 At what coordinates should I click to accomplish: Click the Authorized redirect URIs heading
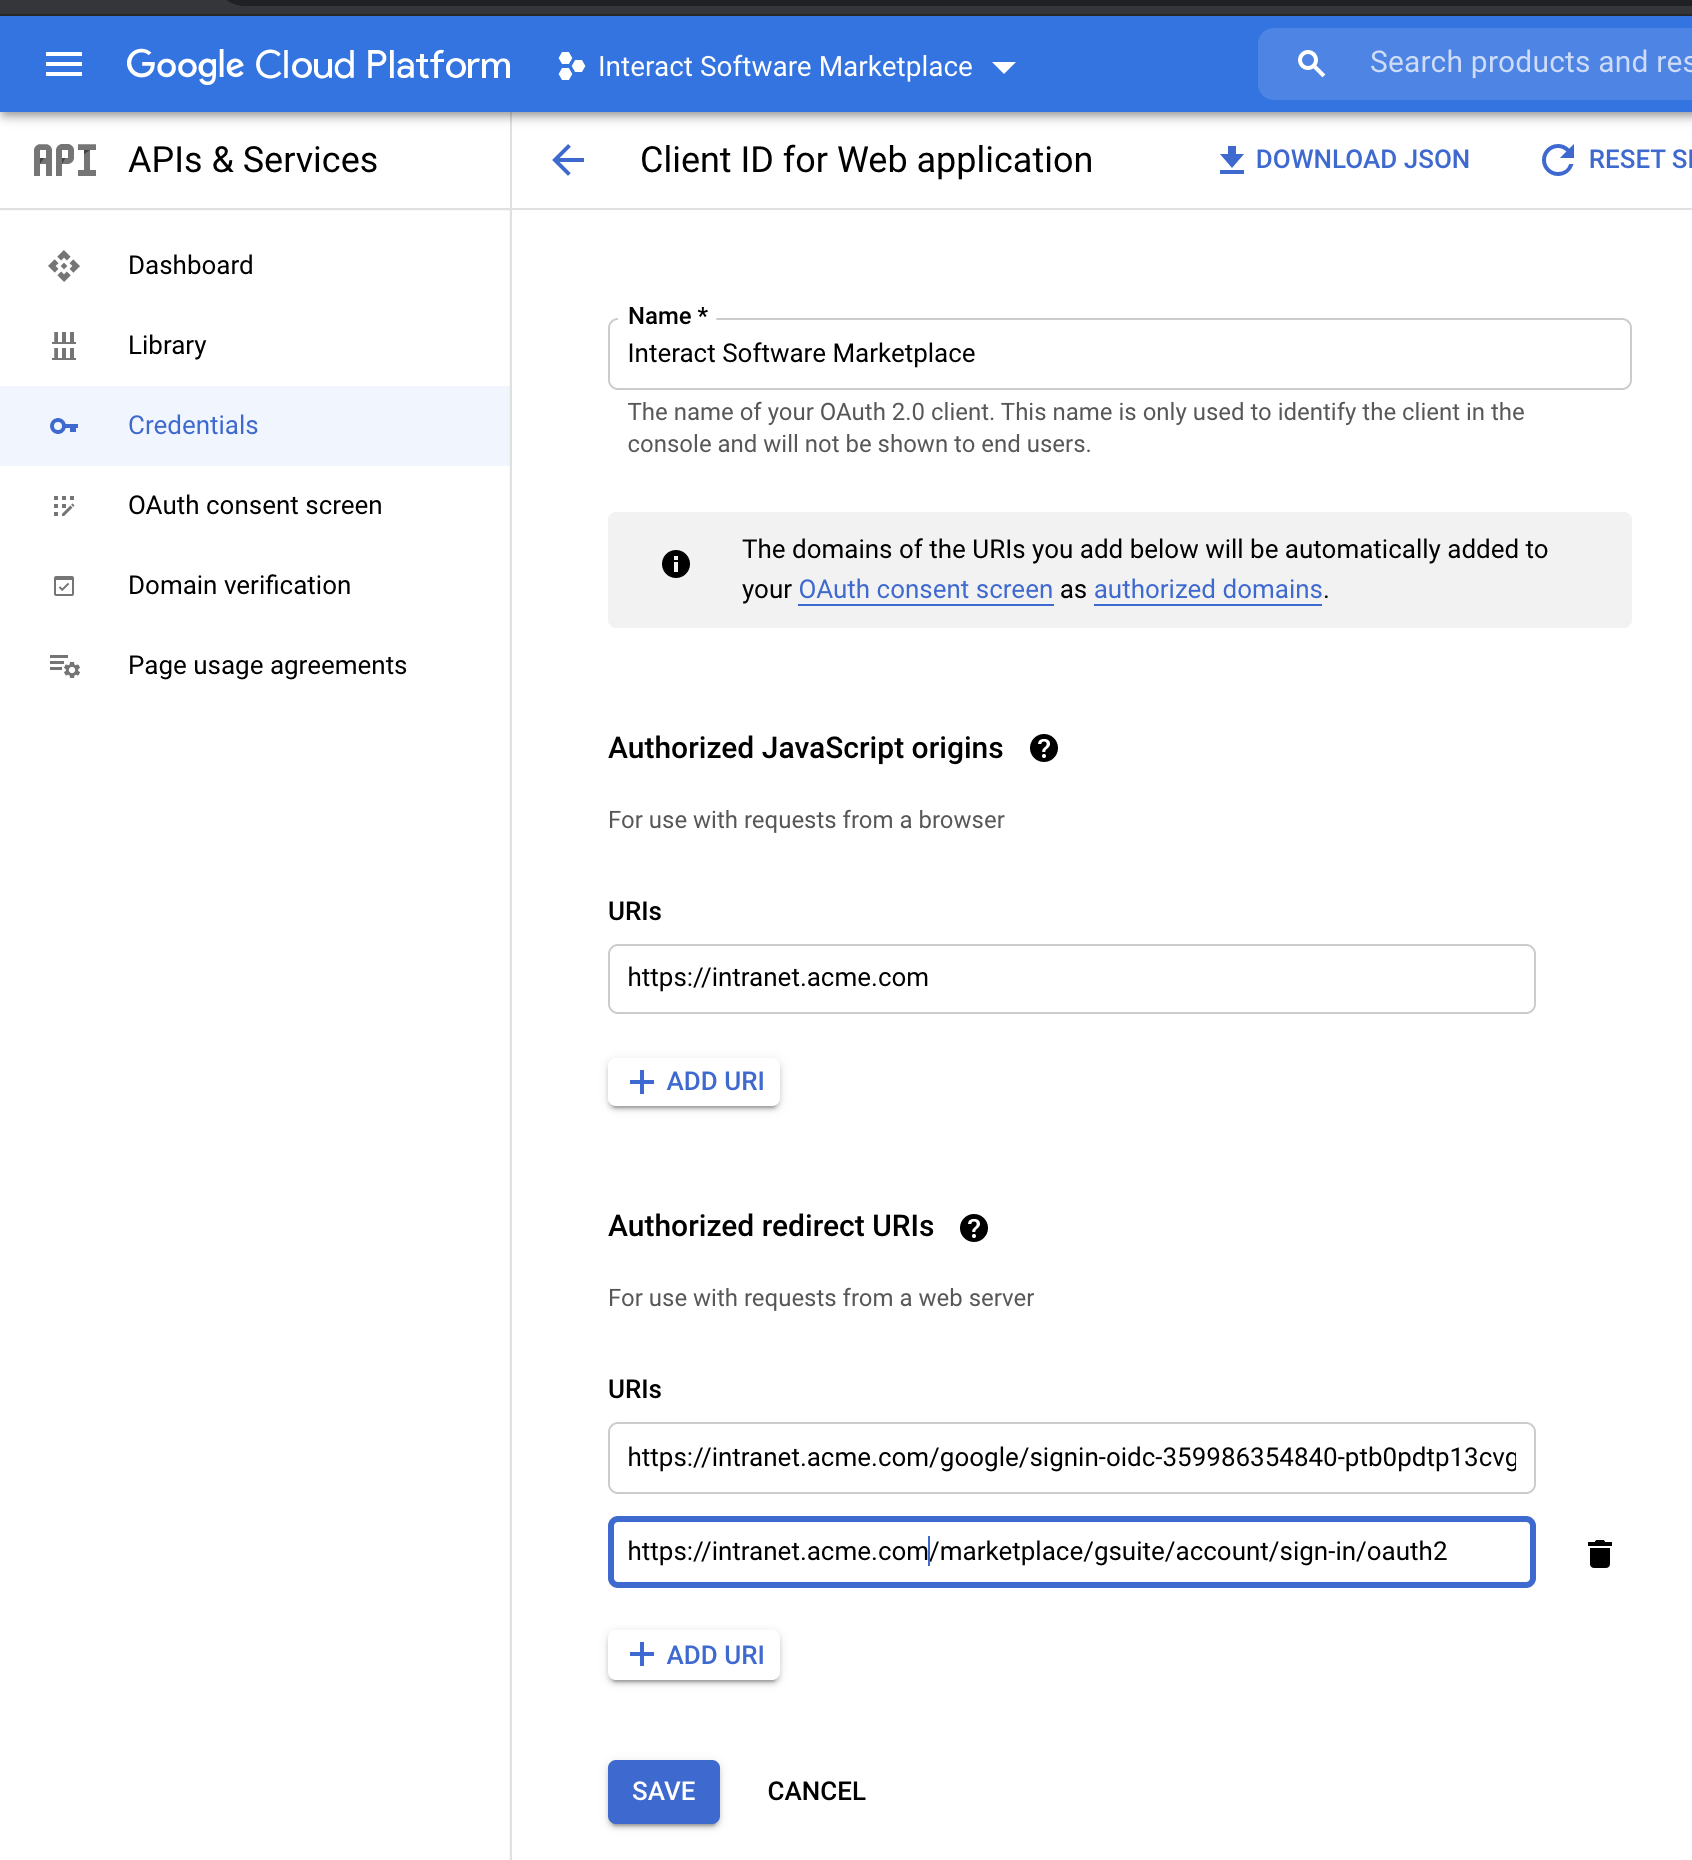[x=771, y=1226]
